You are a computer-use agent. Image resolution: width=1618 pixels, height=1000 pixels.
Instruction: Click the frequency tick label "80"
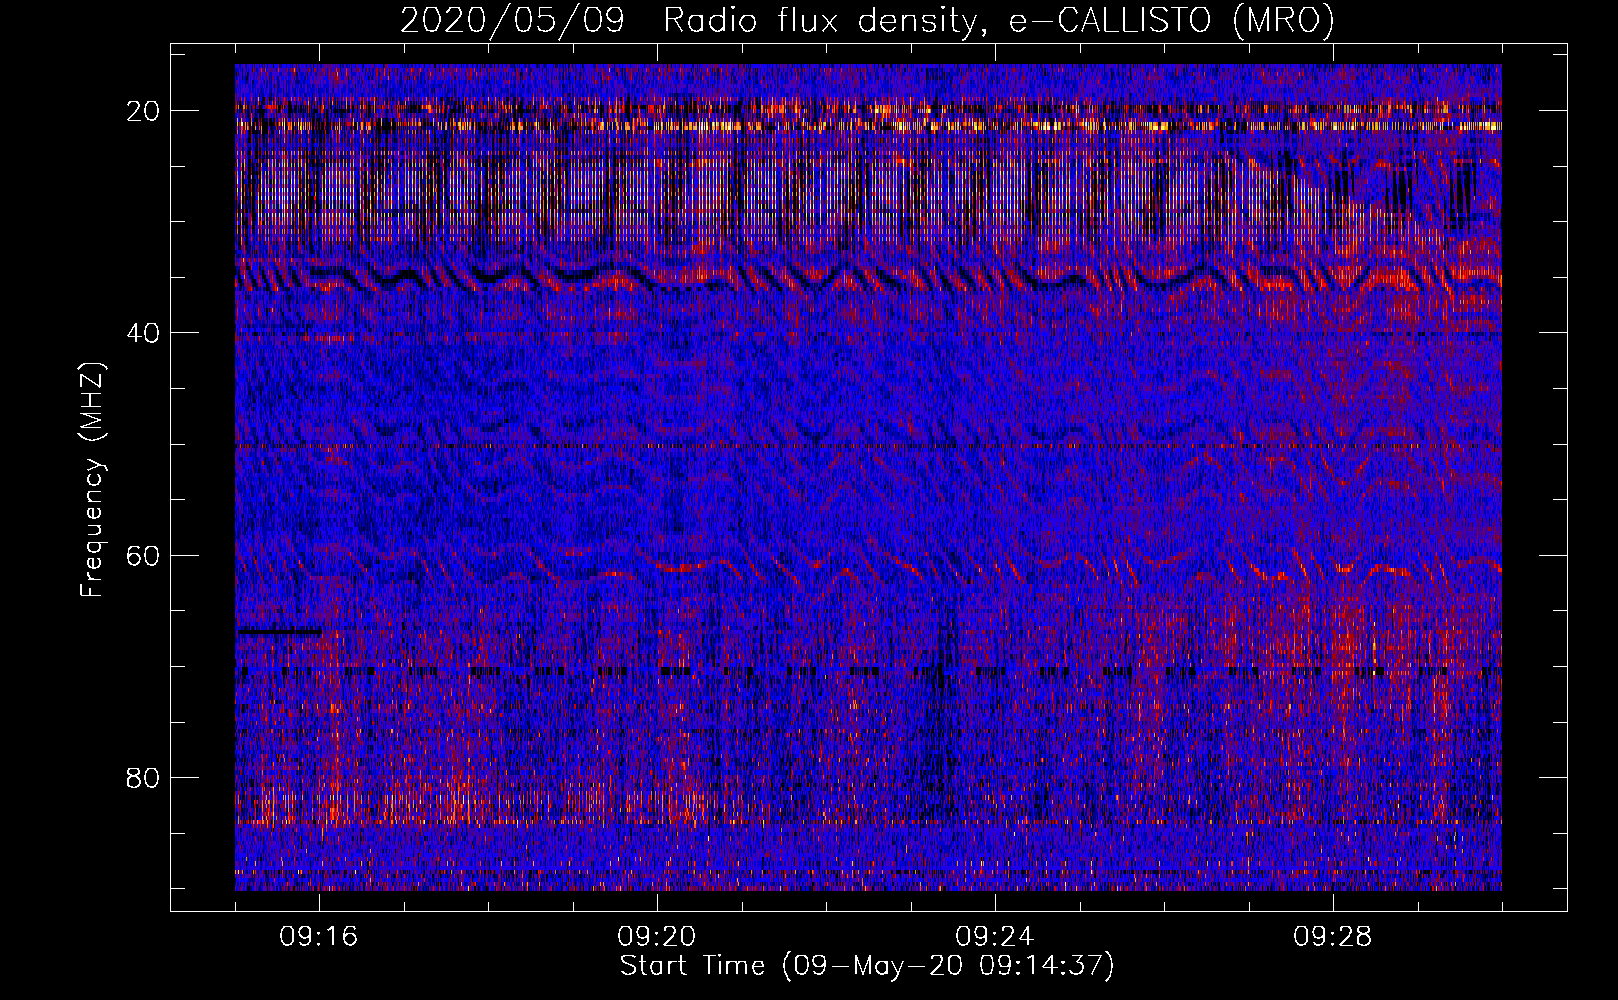pos(144,778)
